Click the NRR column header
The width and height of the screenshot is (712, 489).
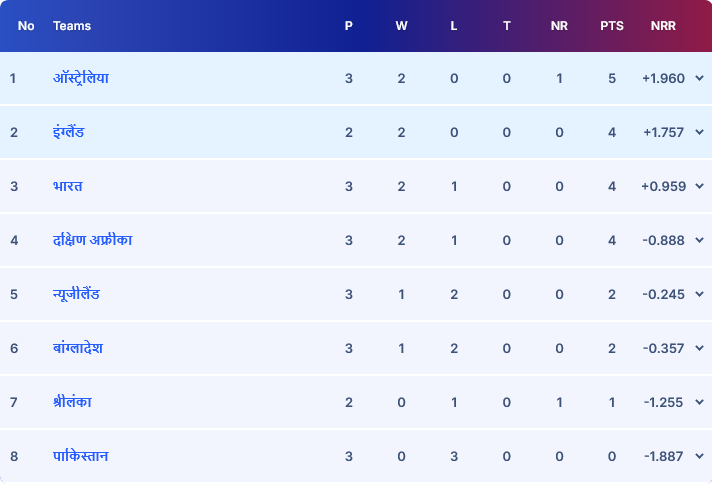(662, 26)
